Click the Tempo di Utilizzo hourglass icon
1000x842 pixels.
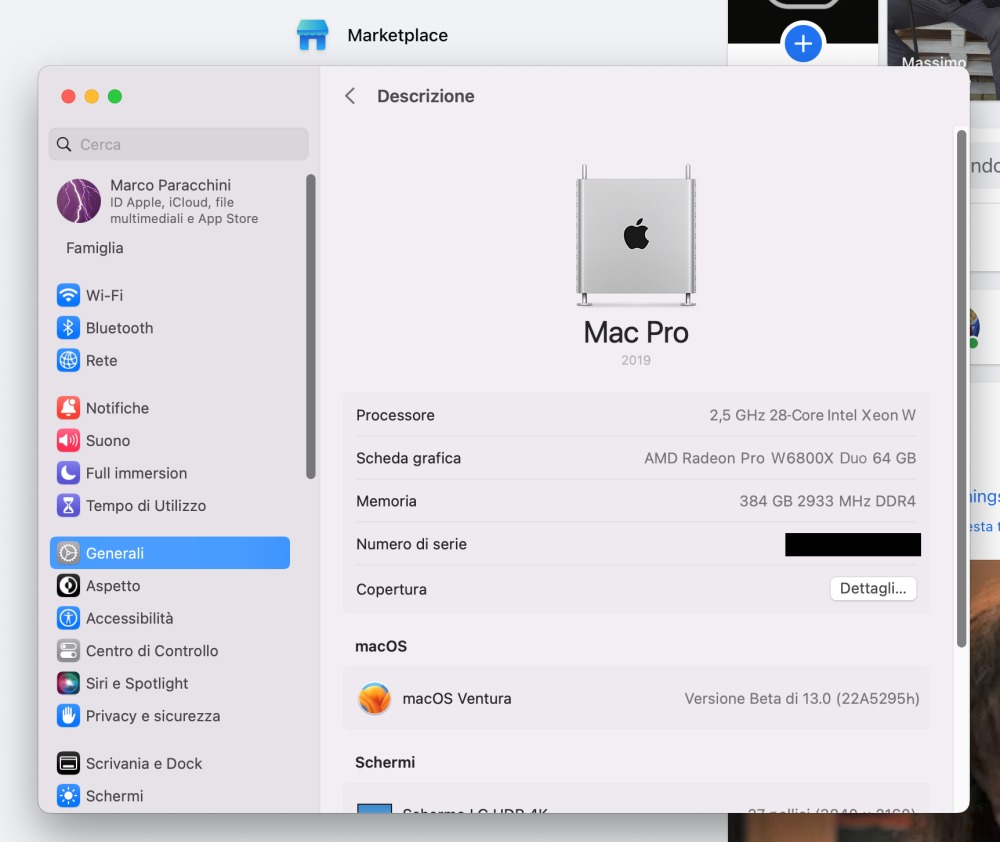68,505
